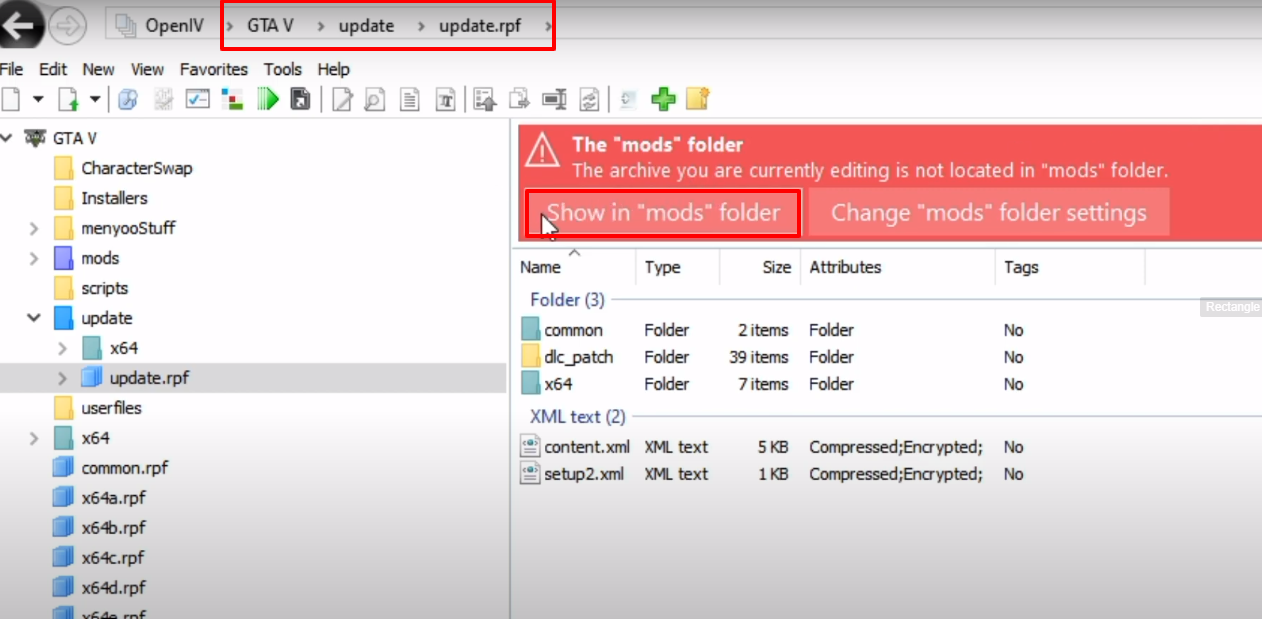Click Show in "mods" folder button
Image resolution: width=1262 pixels, height=619 pixels.
click(x=663, y=213)
